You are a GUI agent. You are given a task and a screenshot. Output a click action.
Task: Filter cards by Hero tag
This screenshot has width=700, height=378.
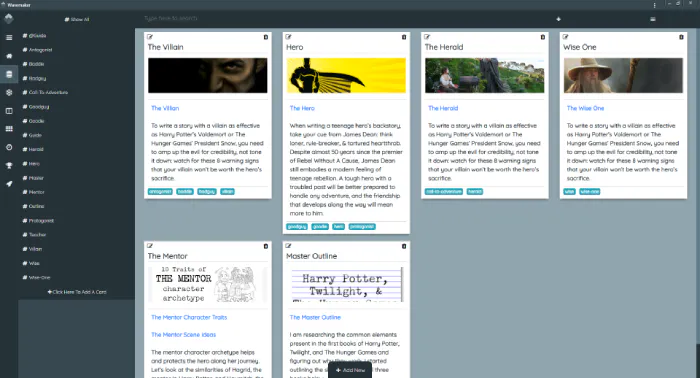[31, 164]
